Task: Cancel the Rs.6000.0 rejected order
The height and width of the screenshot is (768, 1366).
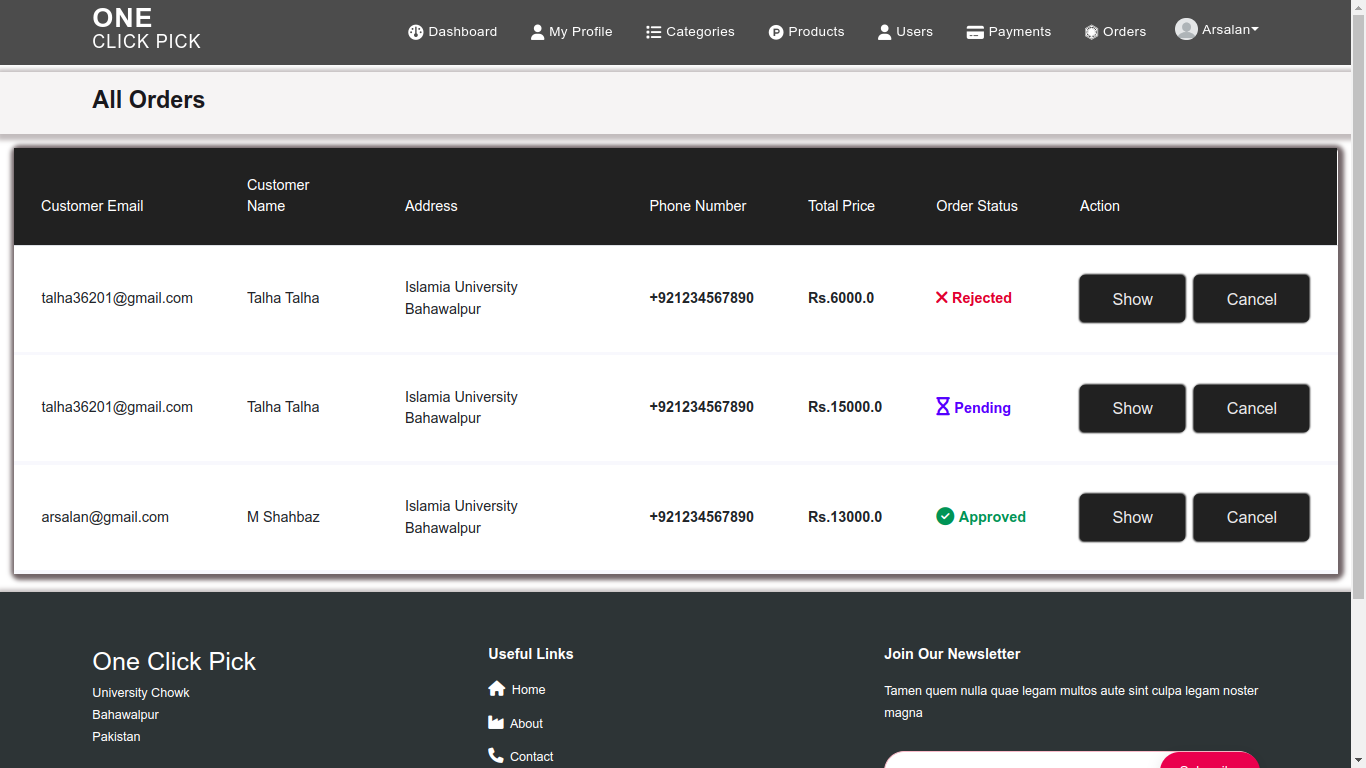Action: [x=1251, y=299]
